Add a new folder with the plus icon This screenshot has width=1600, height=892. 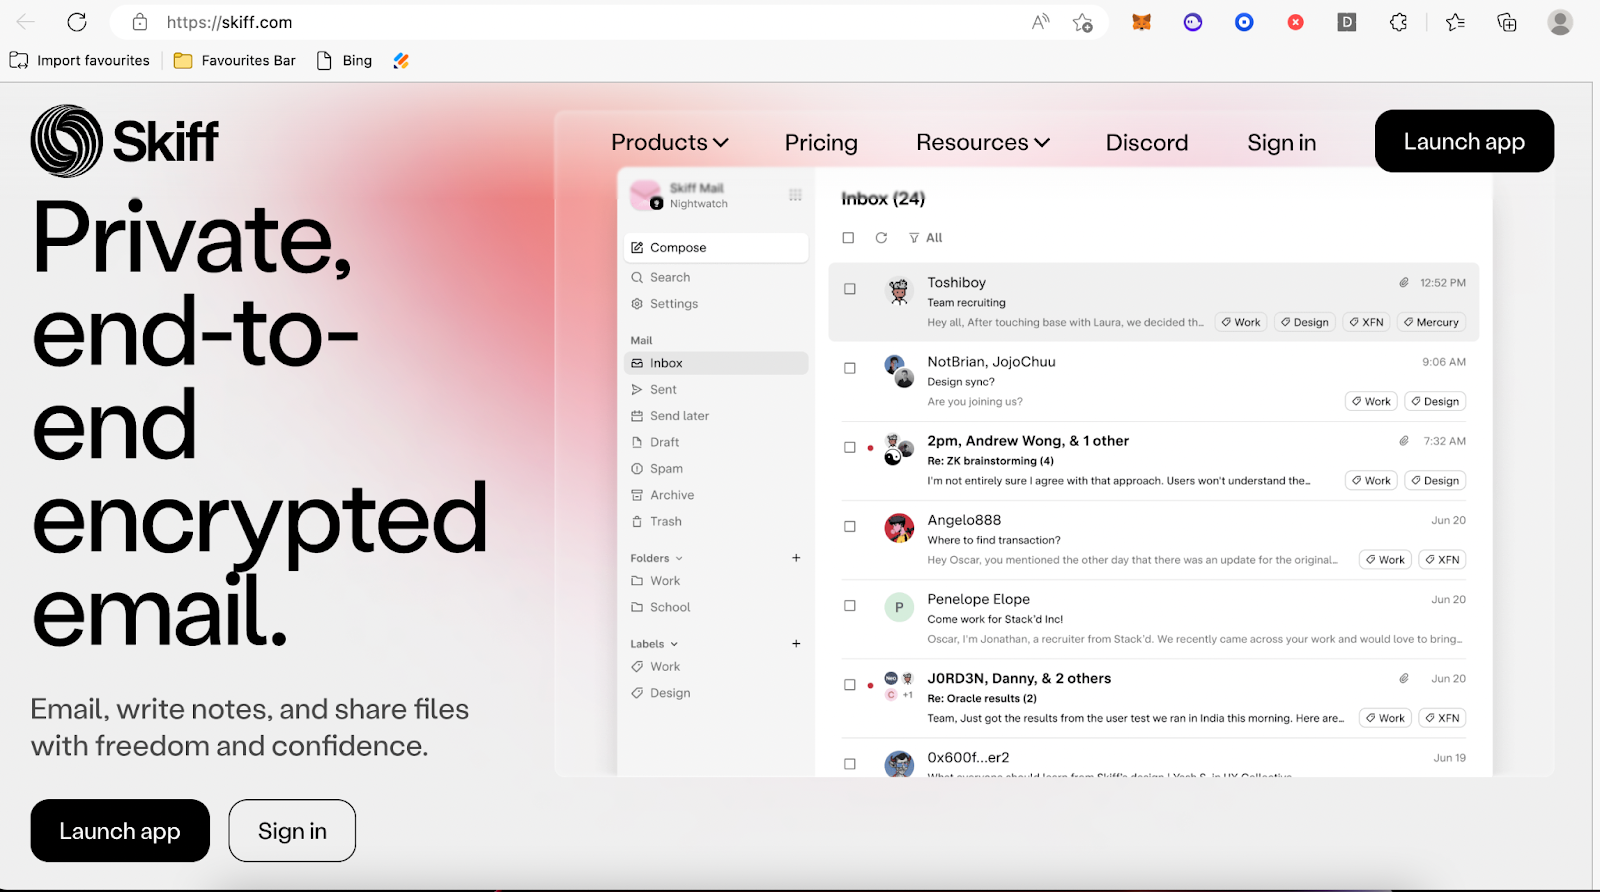[x=796, y=558]
